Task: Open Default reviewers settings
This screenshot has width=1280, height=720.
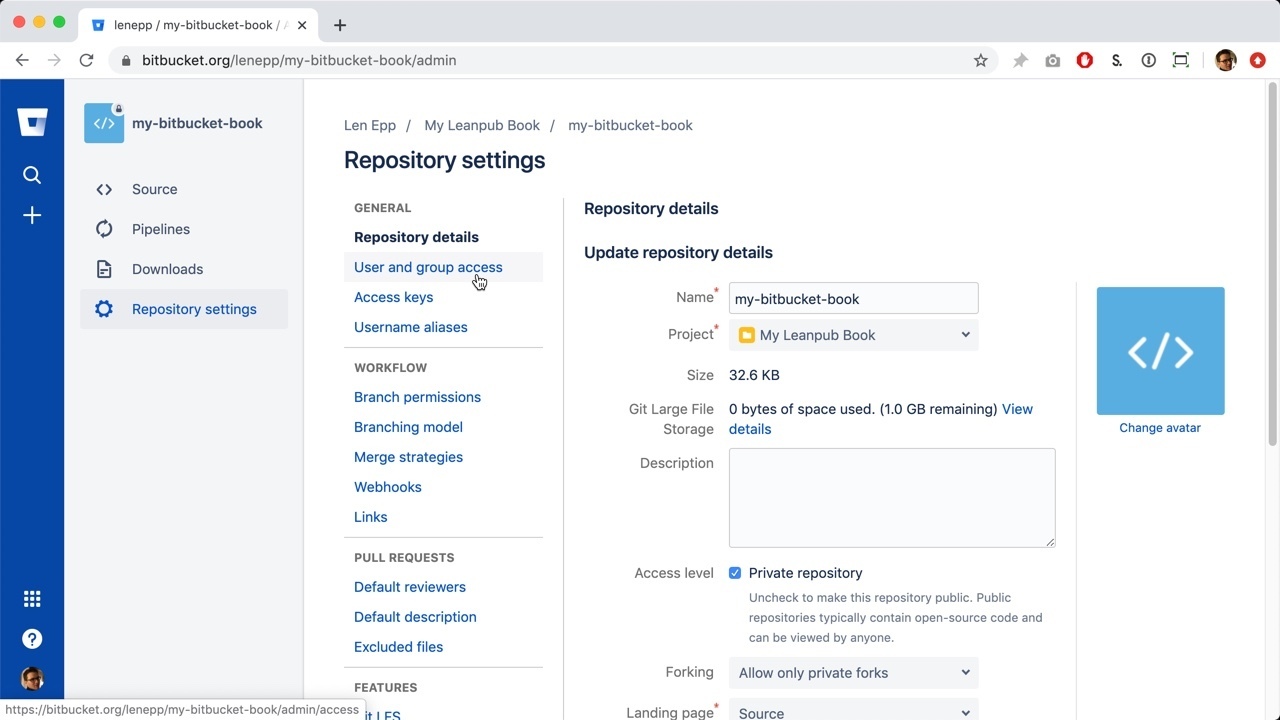Action: click(x=410, y=587)
